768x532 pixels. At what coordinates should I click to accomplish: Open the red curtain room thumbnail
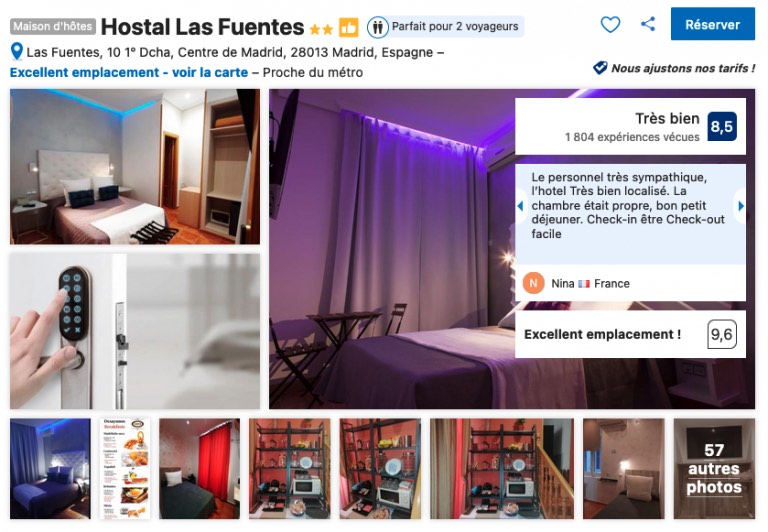pos(200,469)
